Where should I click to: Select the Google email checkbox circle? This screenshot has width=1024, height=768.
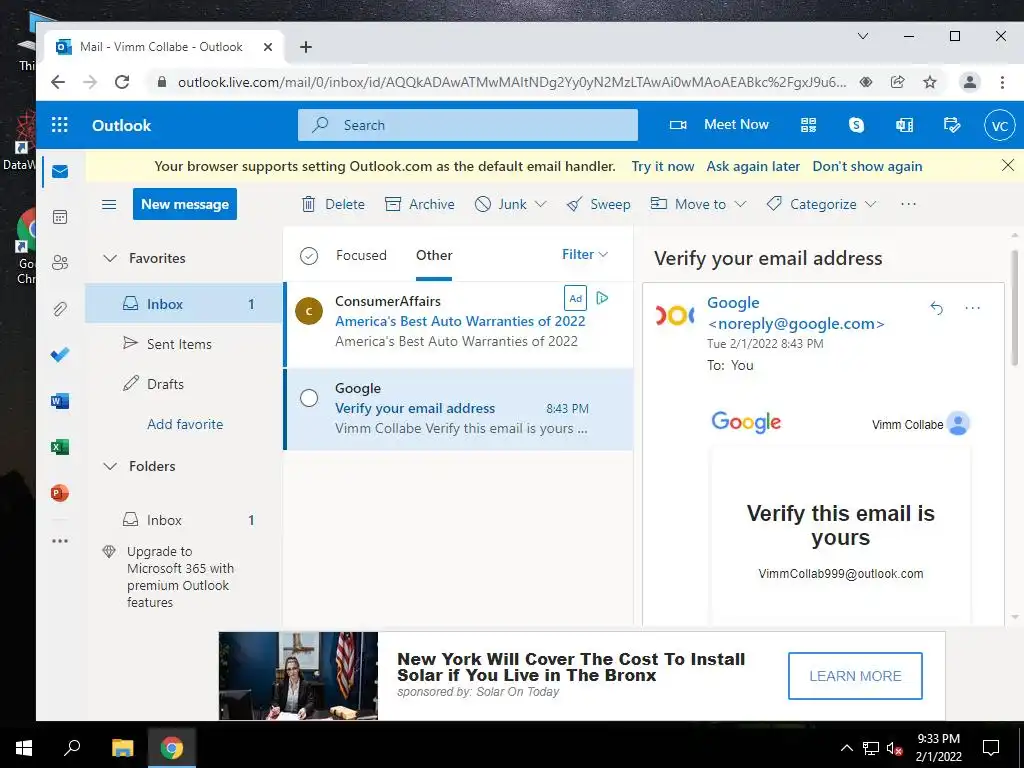(x=309, y=398)
